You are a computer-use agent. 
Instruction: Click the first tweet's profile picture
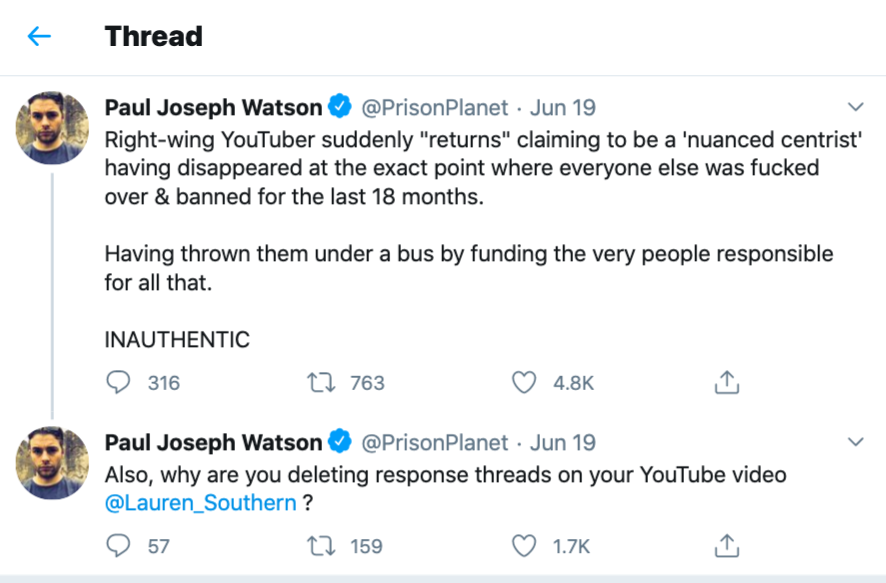[x=54, y=128]
